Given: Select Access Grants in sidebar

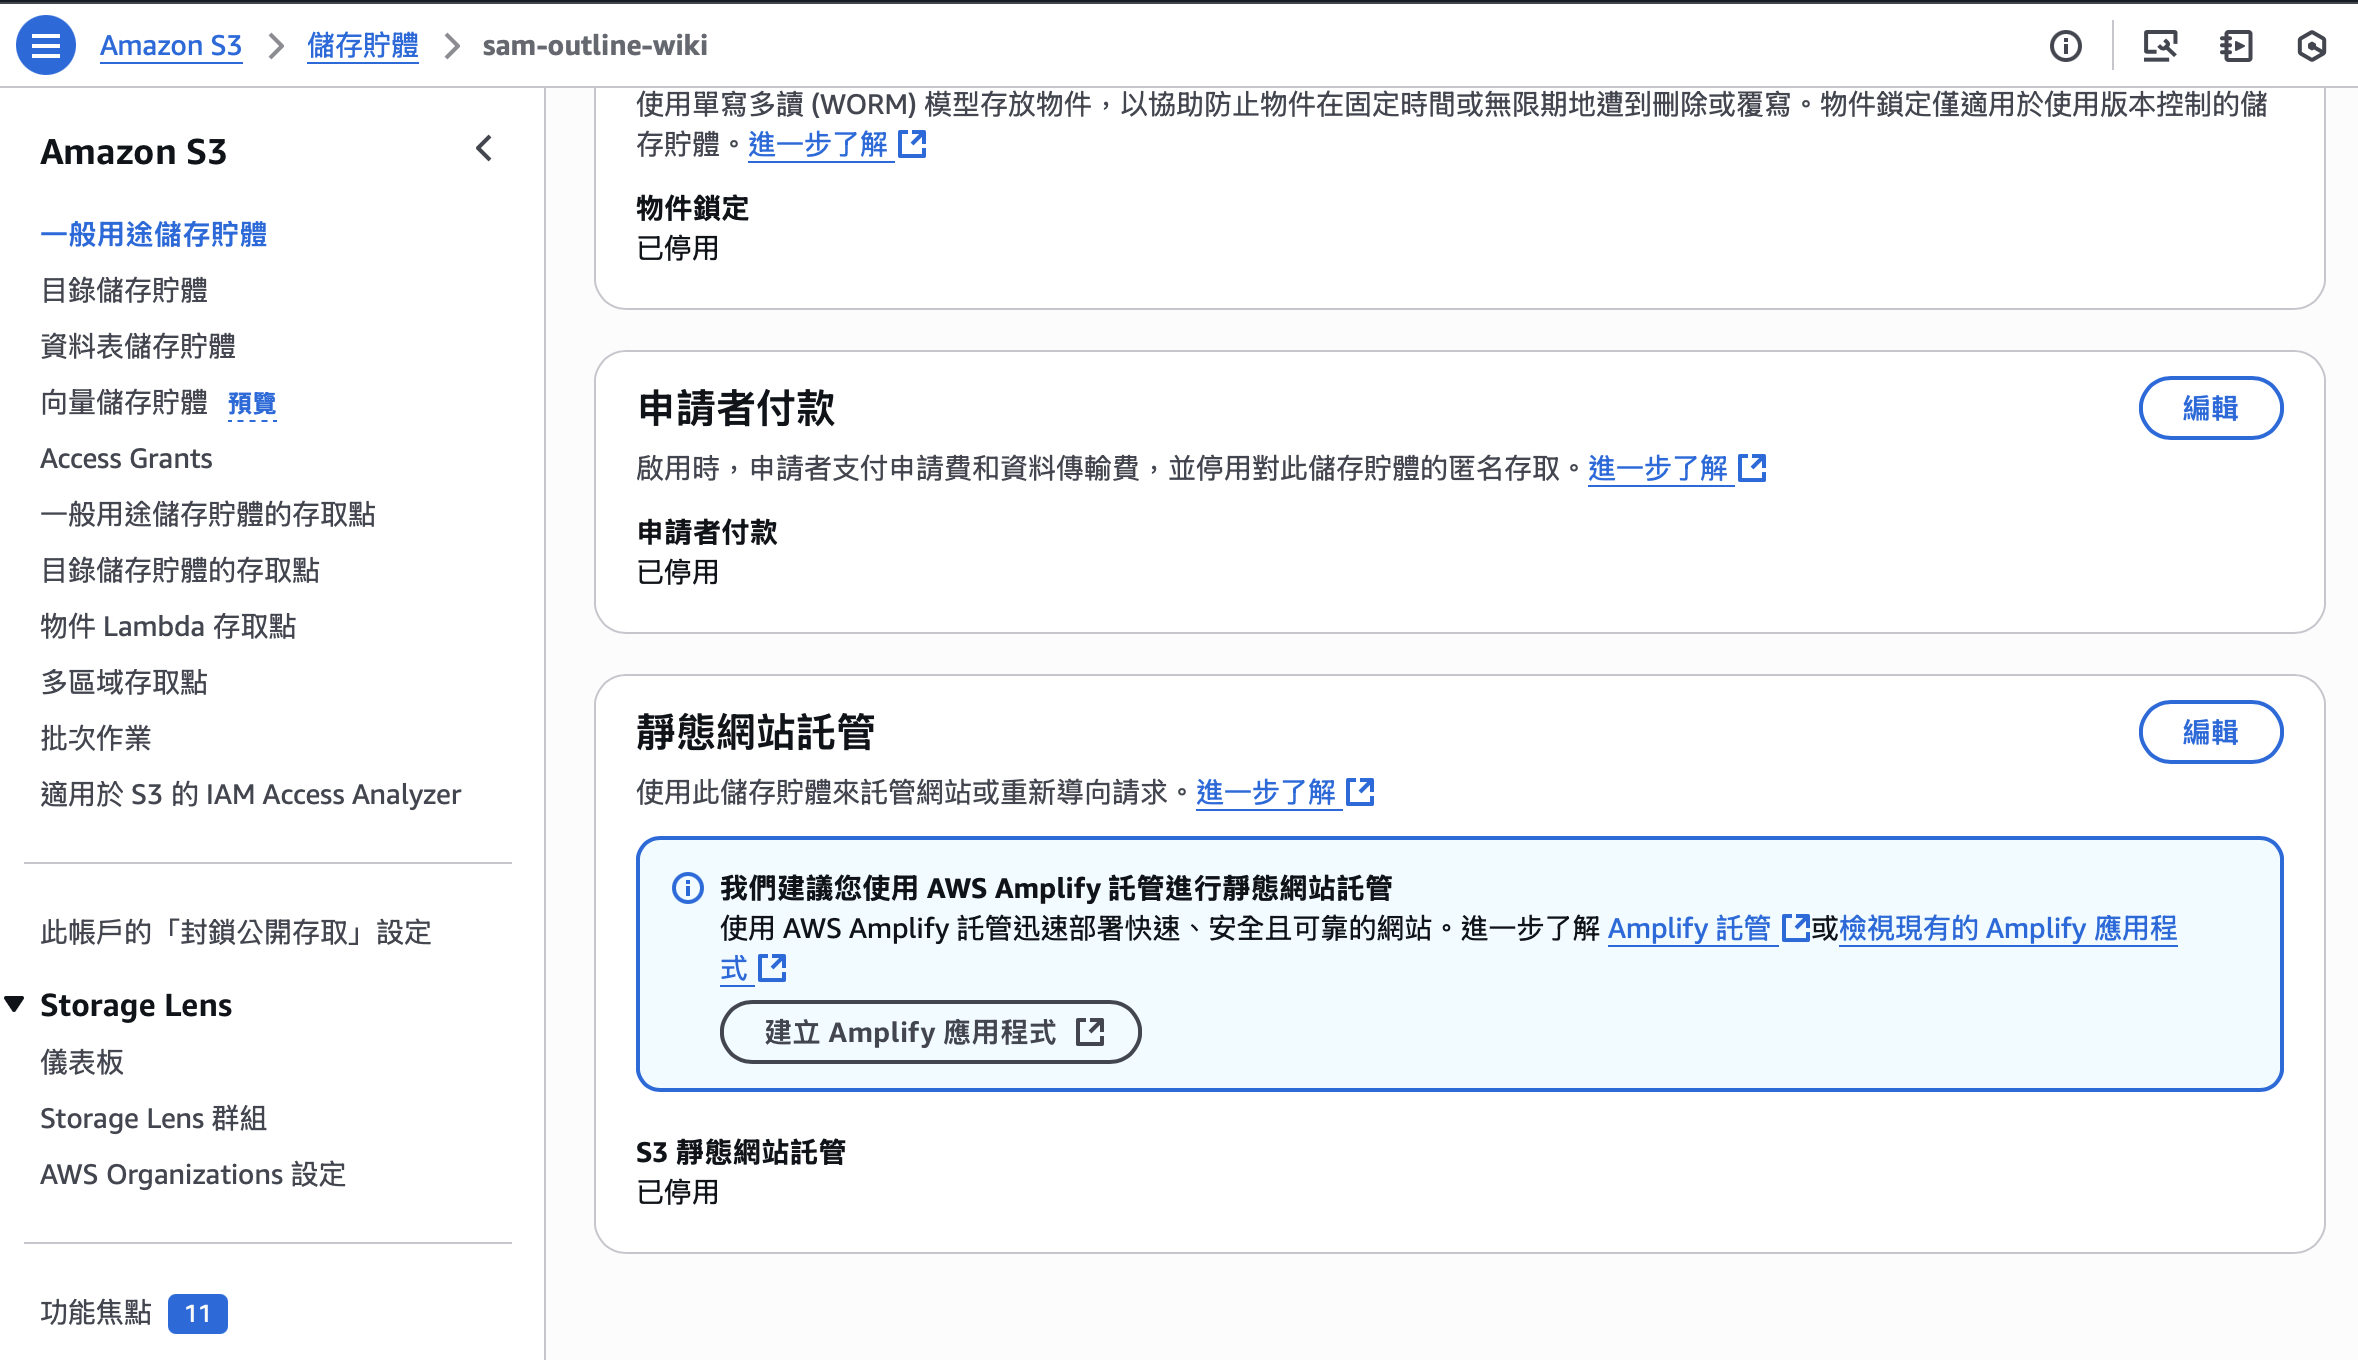Looking at the screenshot, I should click(x=126, y=458).
